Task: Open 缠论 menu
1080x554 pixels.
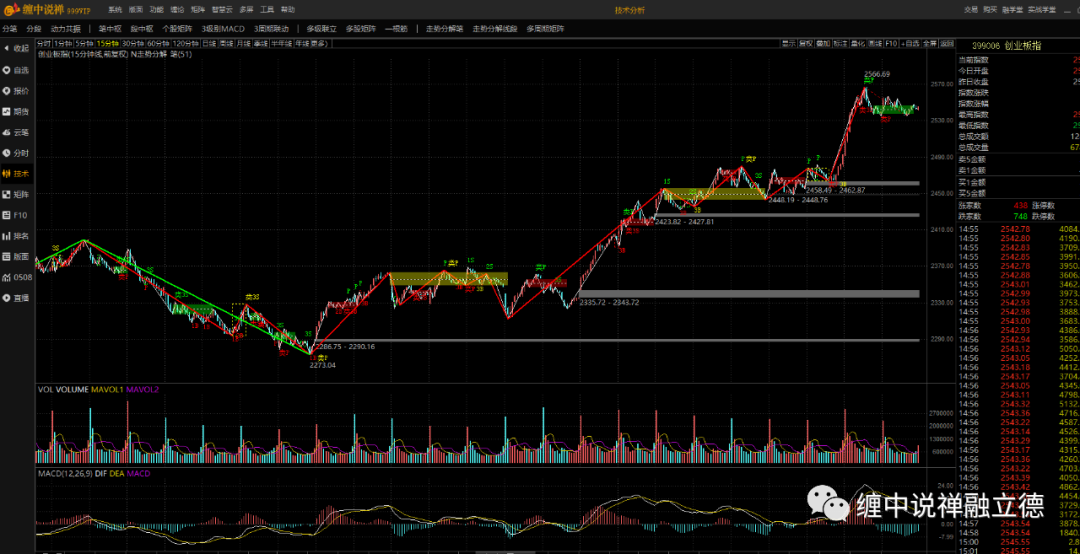Action: 177,10
